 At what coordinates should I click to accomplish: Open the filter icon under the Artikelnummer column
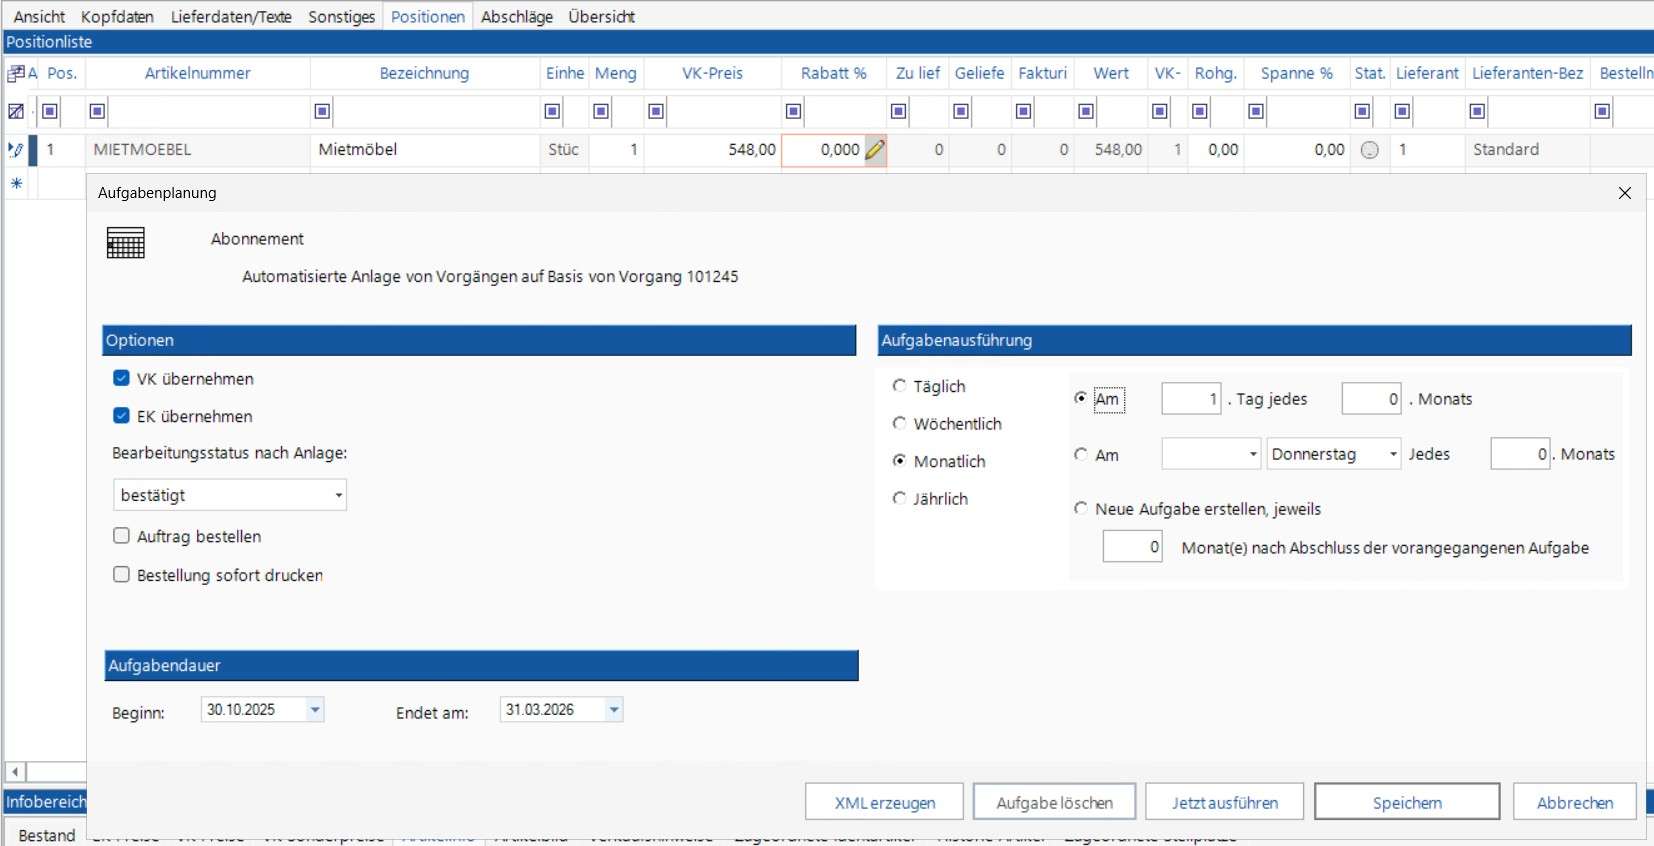pyautogui.click(x=97, y=111)
